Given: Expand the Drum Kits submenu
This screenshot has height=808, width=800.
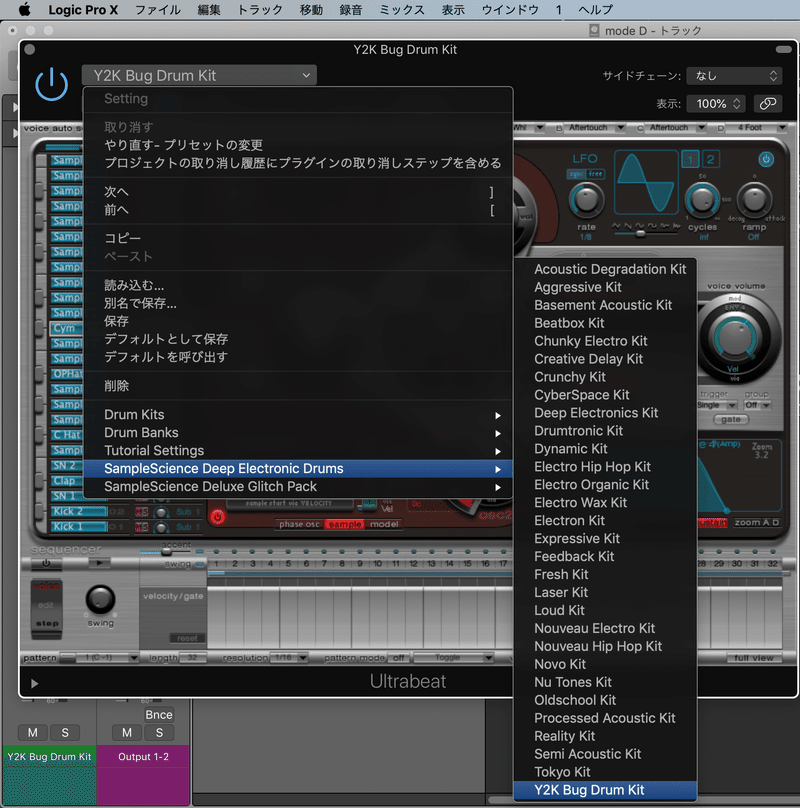Looking at the screenshot, I should tap(298, 415).
